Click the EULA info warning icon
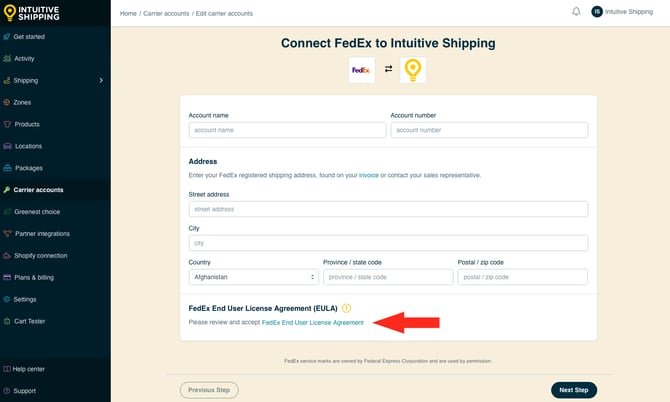 pos(347,308)
